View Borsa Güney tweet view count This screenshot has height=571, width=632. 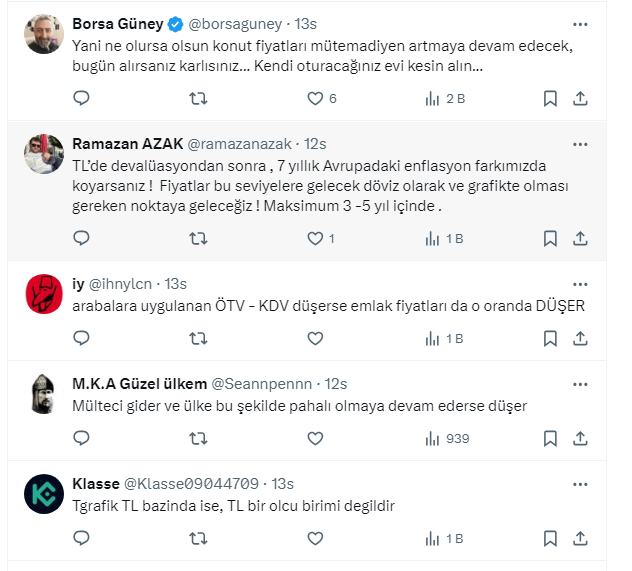[x=446, y=98]
